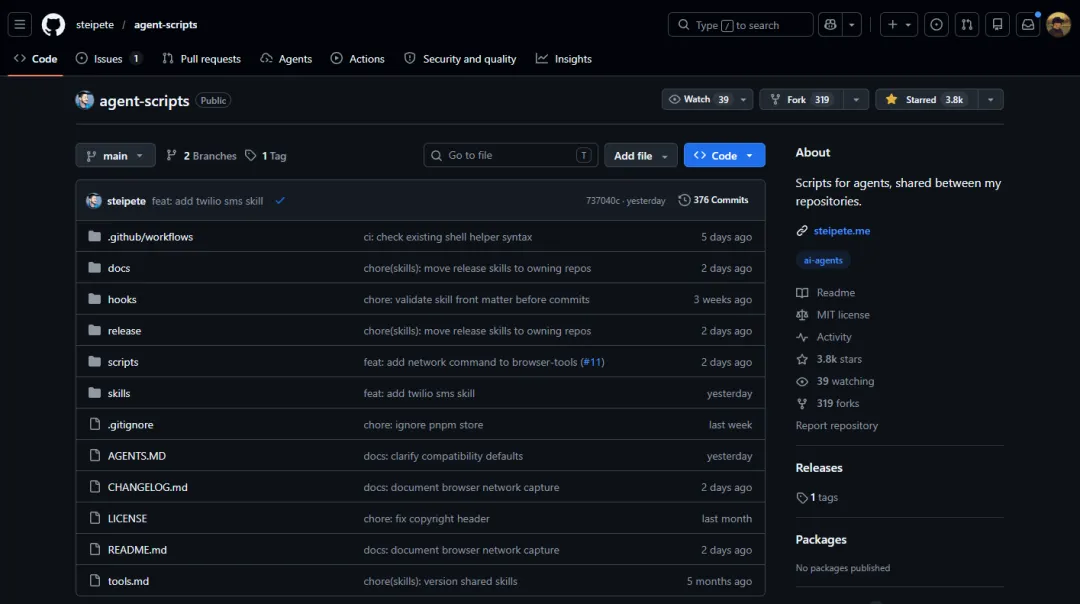This screenshot has width=1080, height=604.
Task: Open the hooks folder
Action: (x=122, y=300)
